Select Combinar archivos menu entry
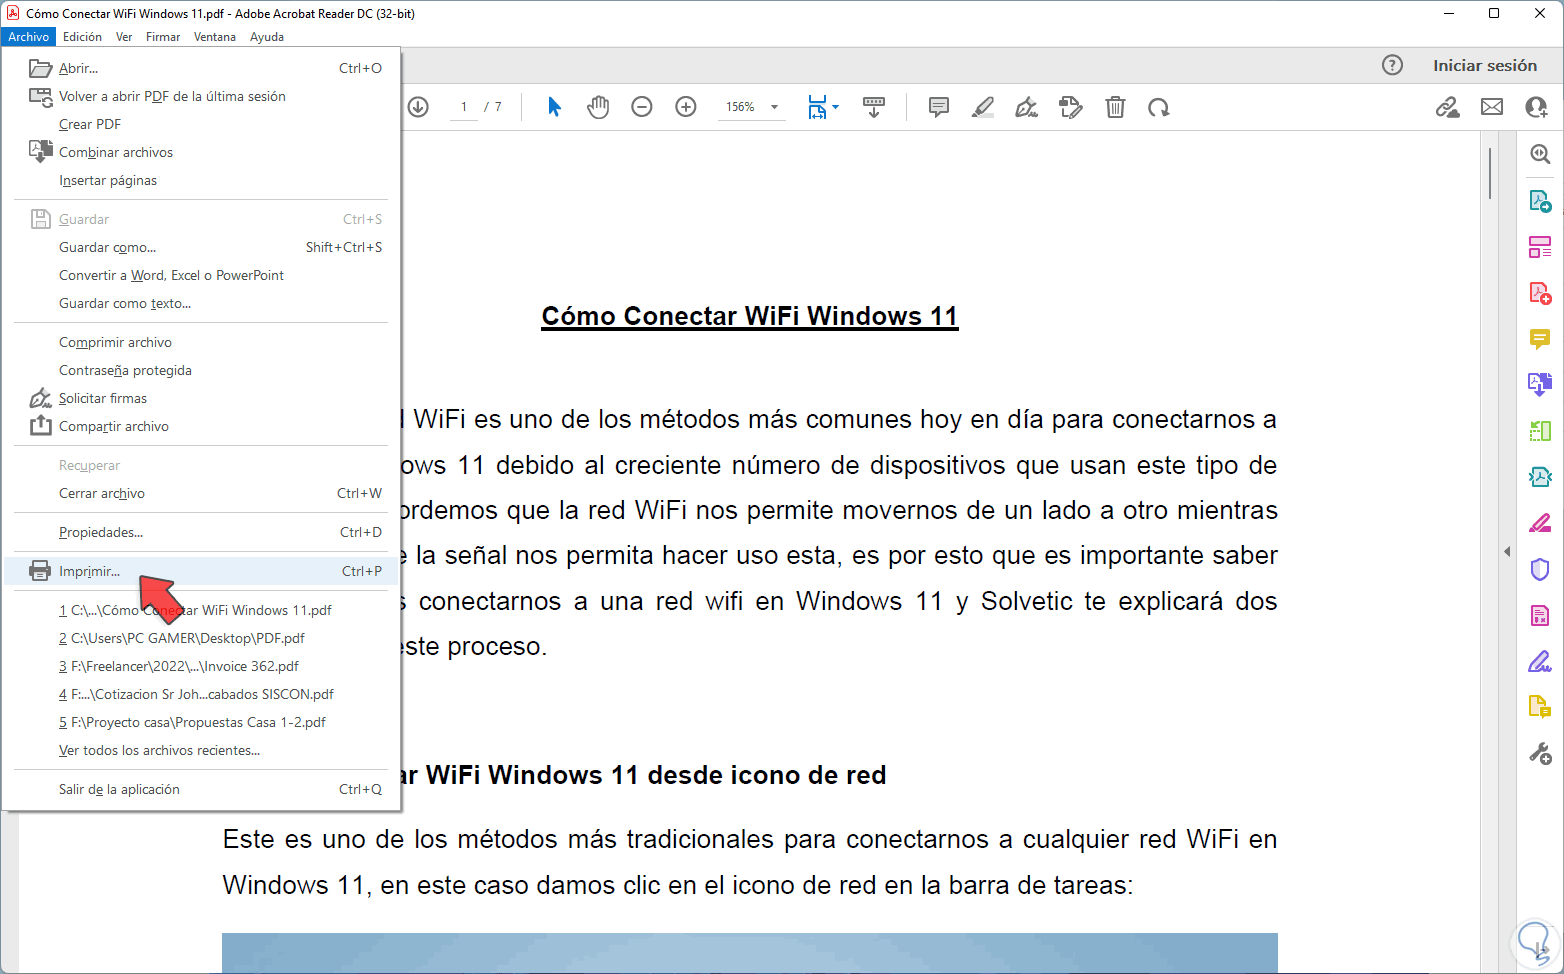Screen dimensions: 1564x974 pos(201,152)
